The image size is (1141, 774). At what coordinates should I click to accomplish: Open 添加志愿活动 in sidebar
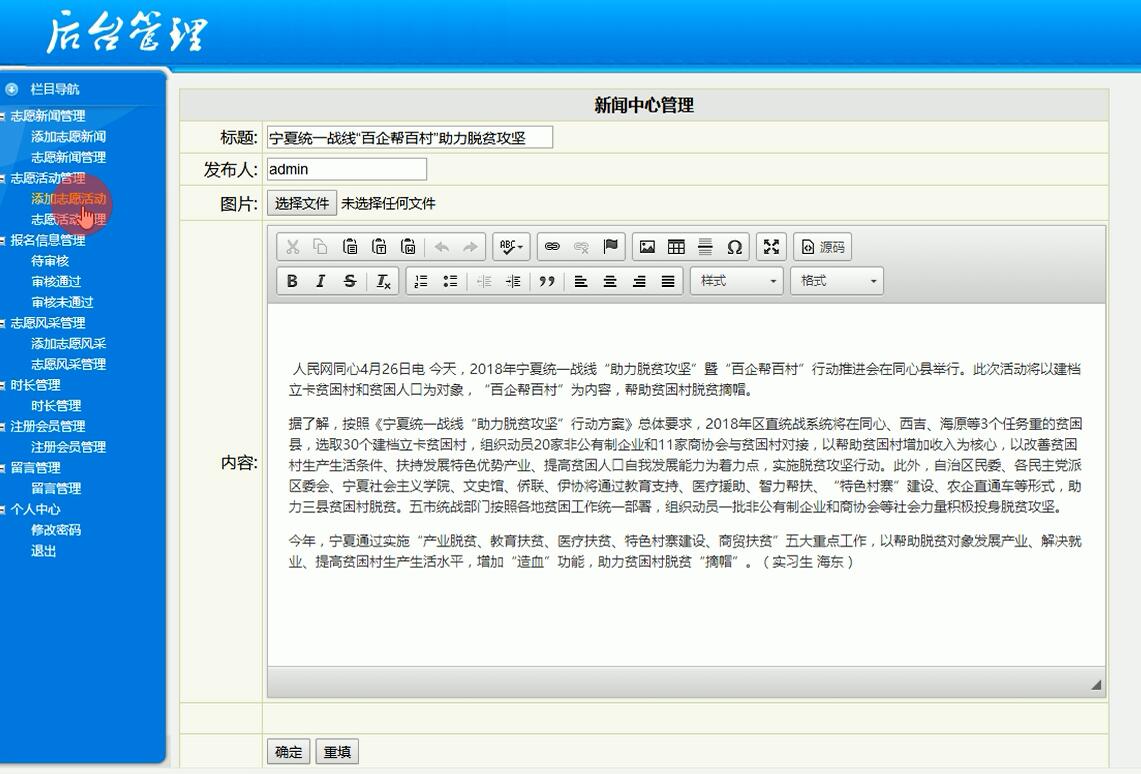point(68,199)
